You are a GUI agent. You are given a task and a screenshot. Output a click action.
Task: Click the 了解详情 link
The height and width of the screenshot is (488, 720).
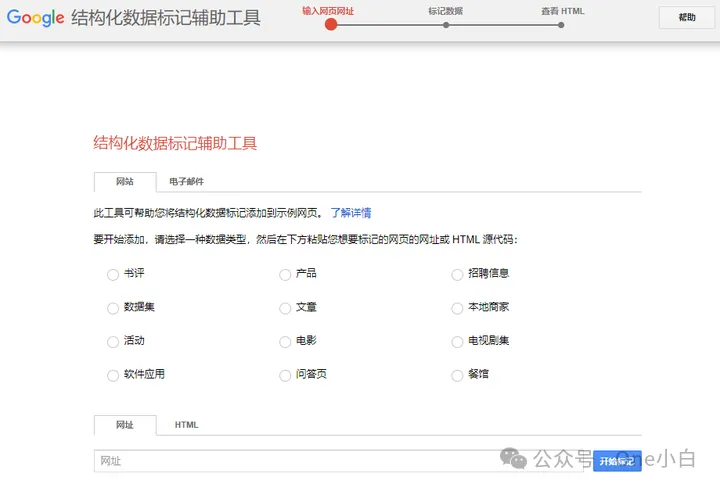coord(351,213)
